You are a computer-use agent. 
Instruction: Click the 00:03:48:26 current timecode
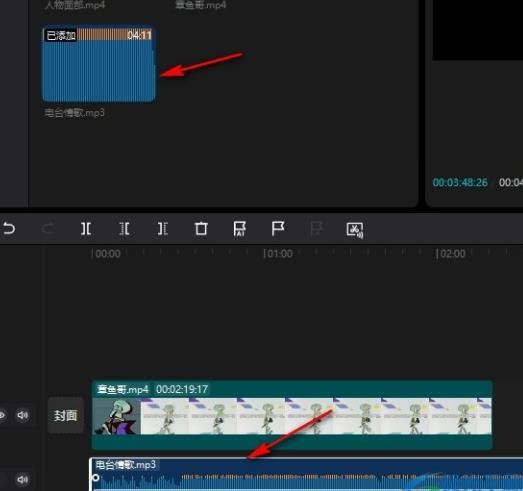[x=460, y=182]
